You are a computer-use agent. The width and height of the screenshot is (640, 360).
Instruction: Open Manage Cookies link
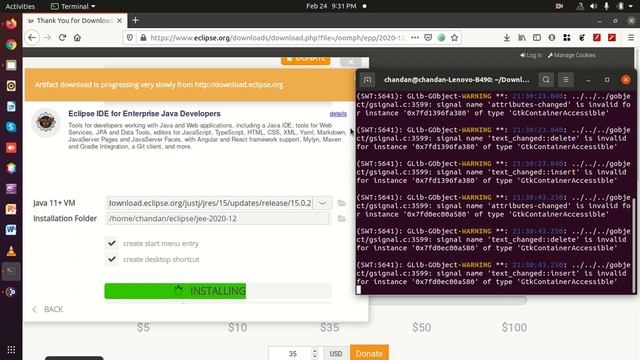571,55
